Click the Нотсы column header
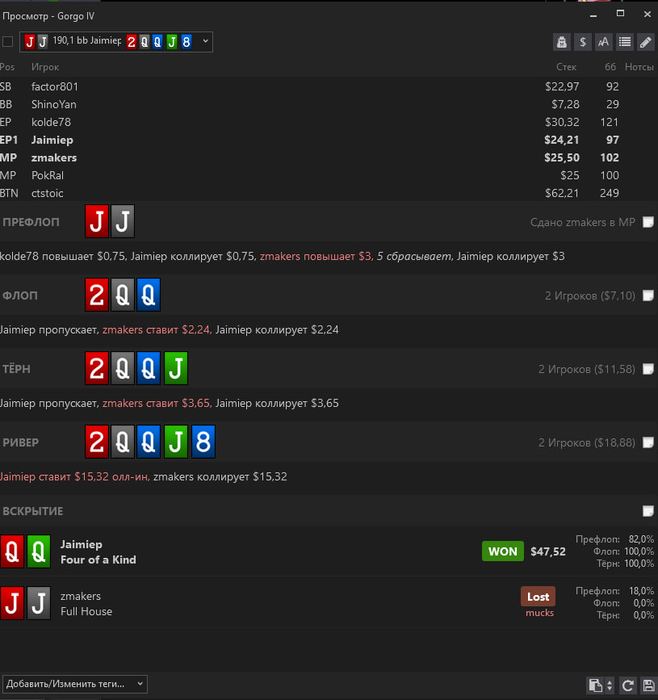 coord(639,67)
